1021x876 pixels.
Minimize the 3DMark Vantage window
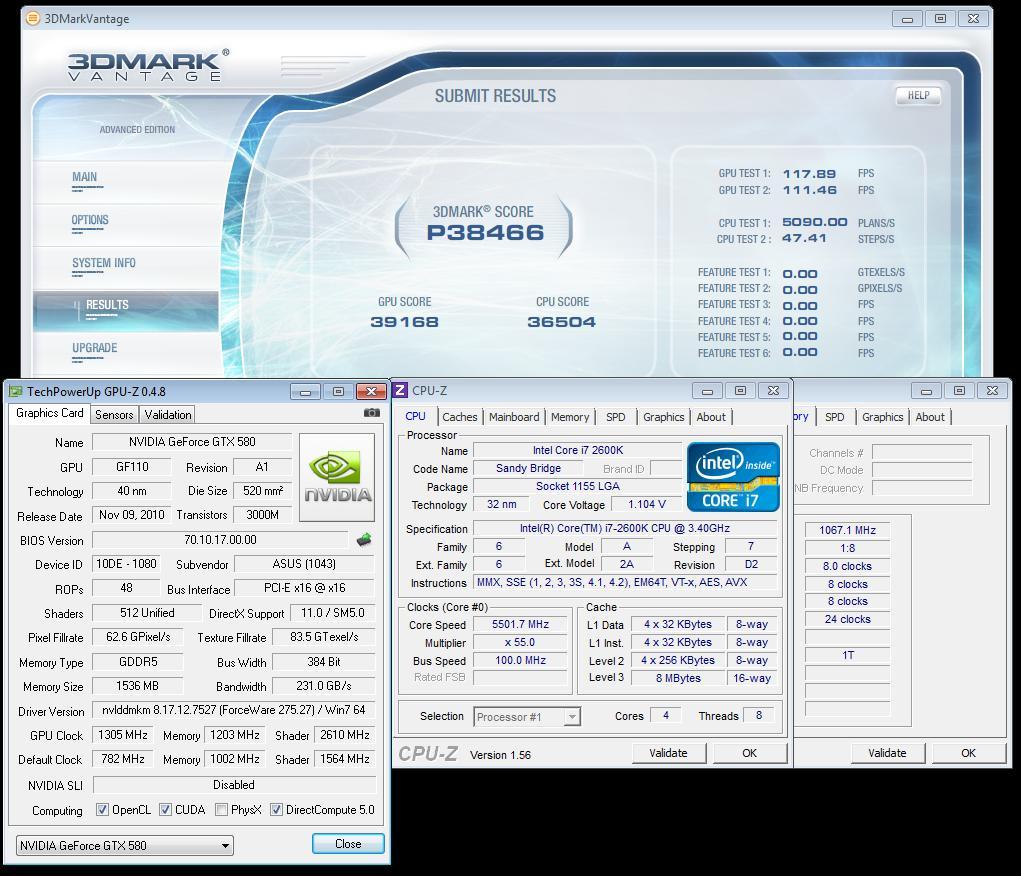[907, 19]
